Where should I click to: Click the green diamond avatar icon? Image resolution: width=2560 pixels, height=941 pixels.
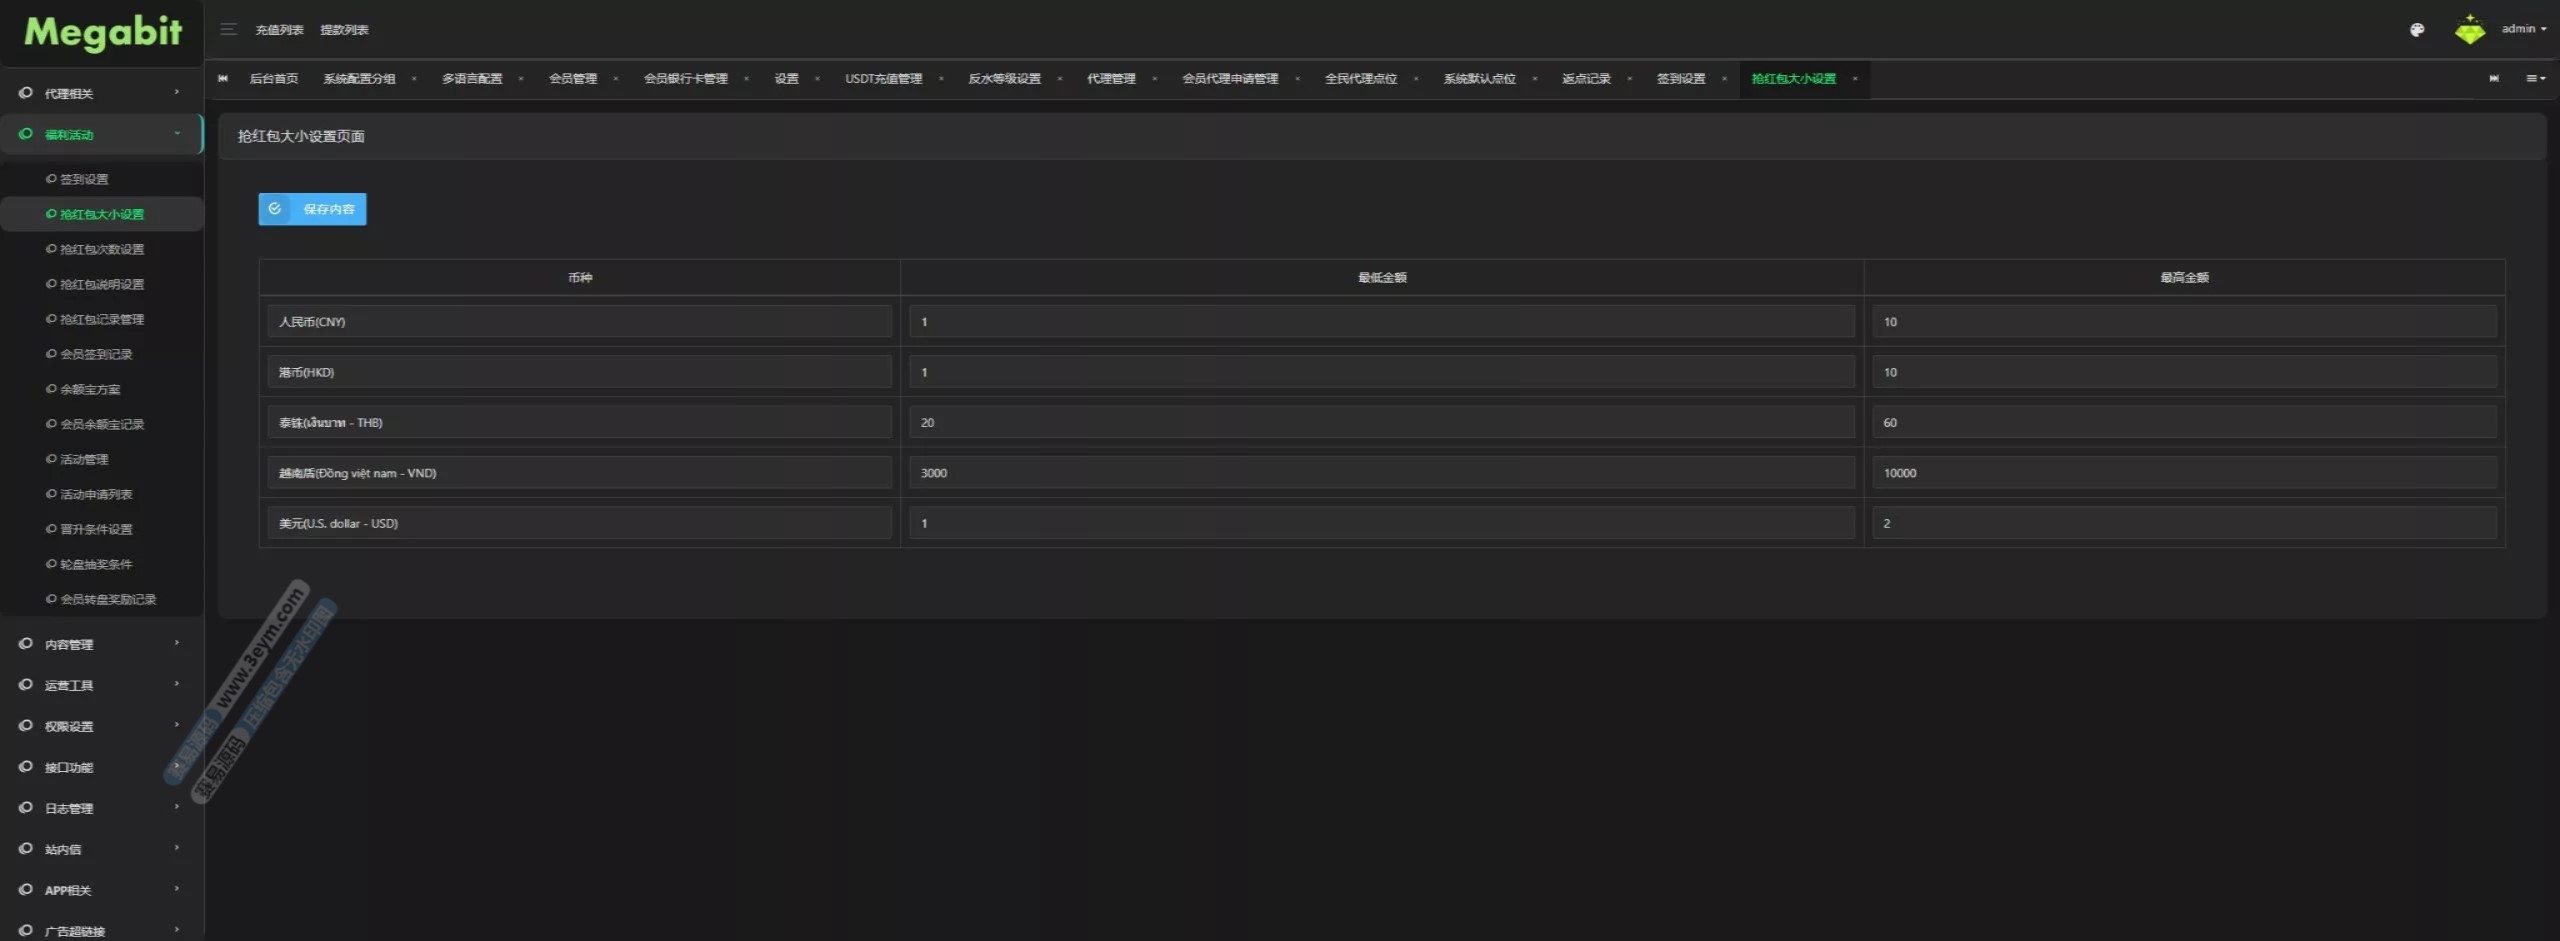2469,30
